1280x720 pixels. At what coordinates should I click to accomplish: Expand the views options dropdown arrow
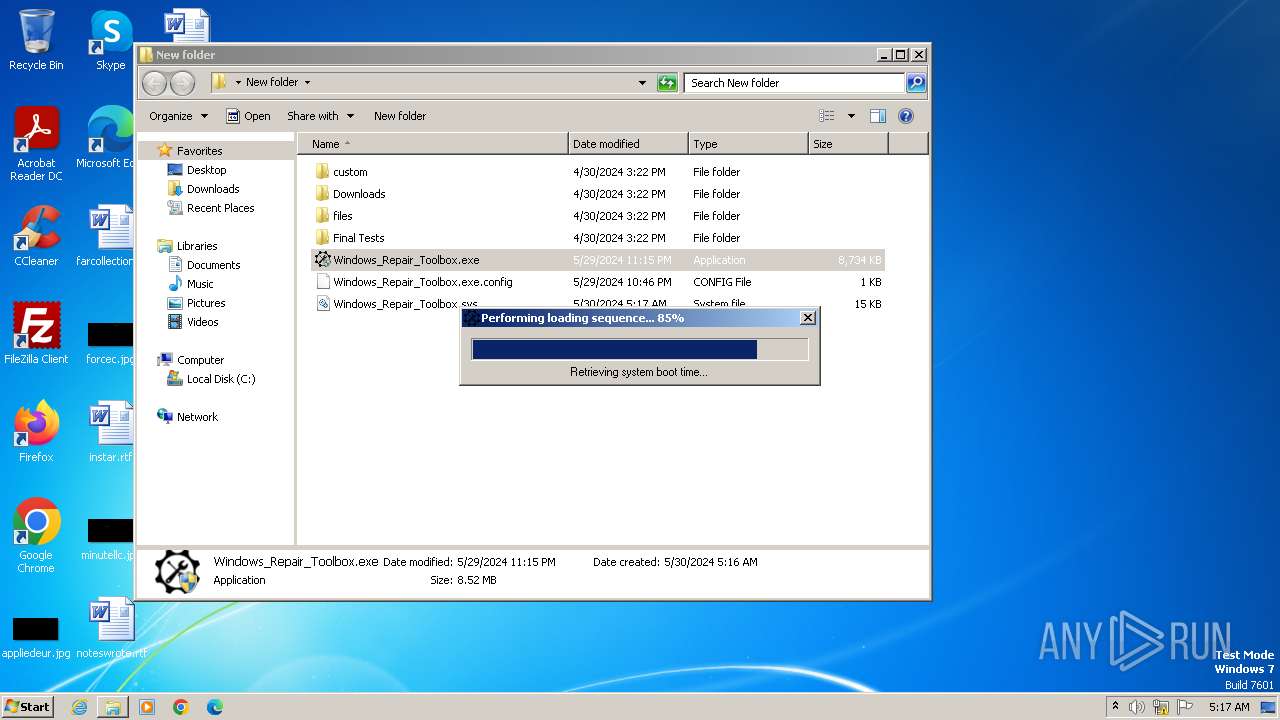[851, 116]
